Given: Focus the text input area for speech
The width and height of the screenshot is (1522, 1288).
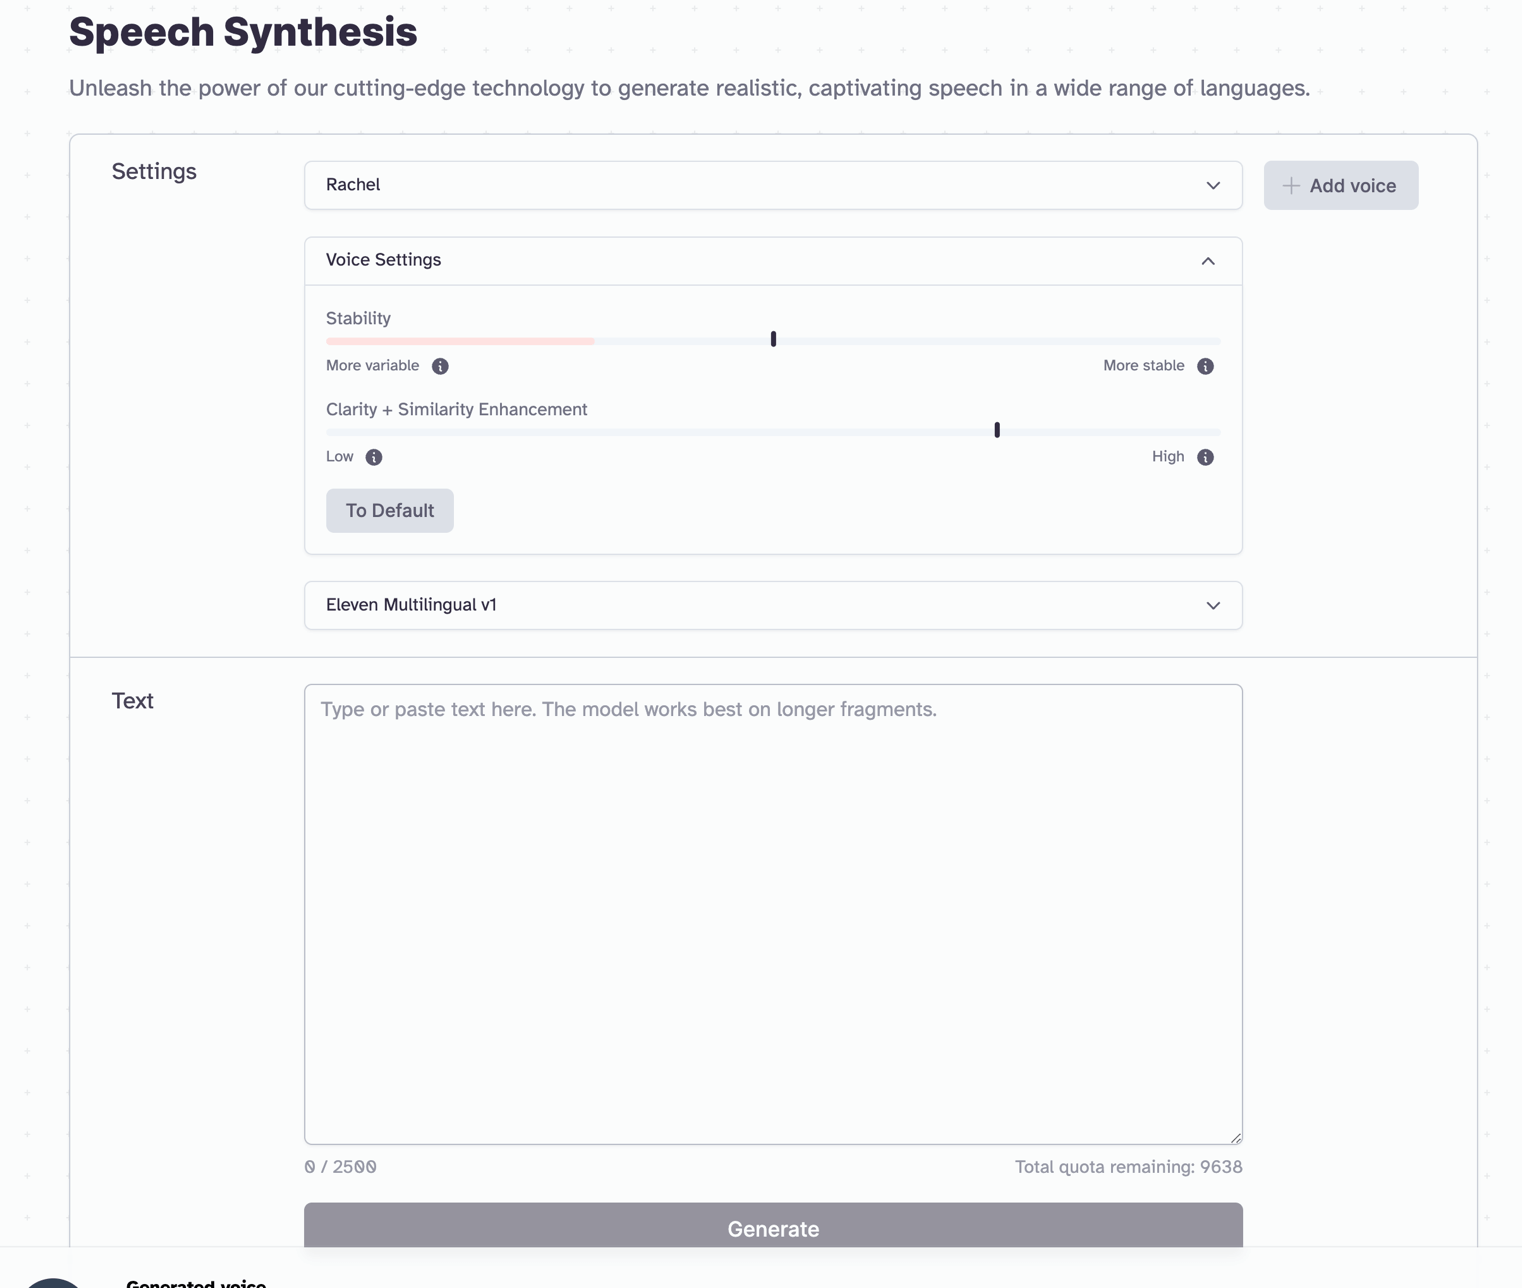Looking at the screenshot, I should 772,914.
